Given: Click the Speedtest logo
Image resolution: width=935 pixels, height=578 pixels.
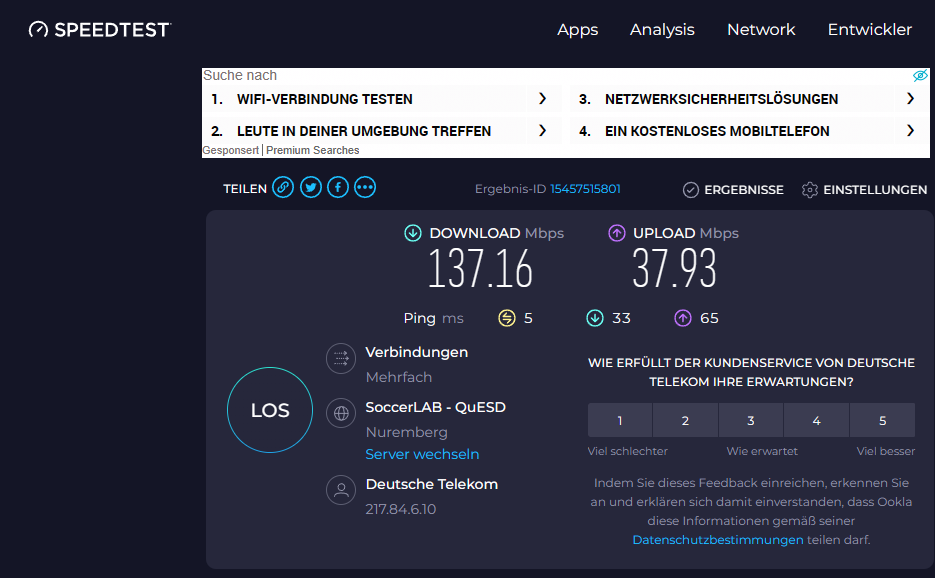Looking at the screenshot, I should point(100,30).
